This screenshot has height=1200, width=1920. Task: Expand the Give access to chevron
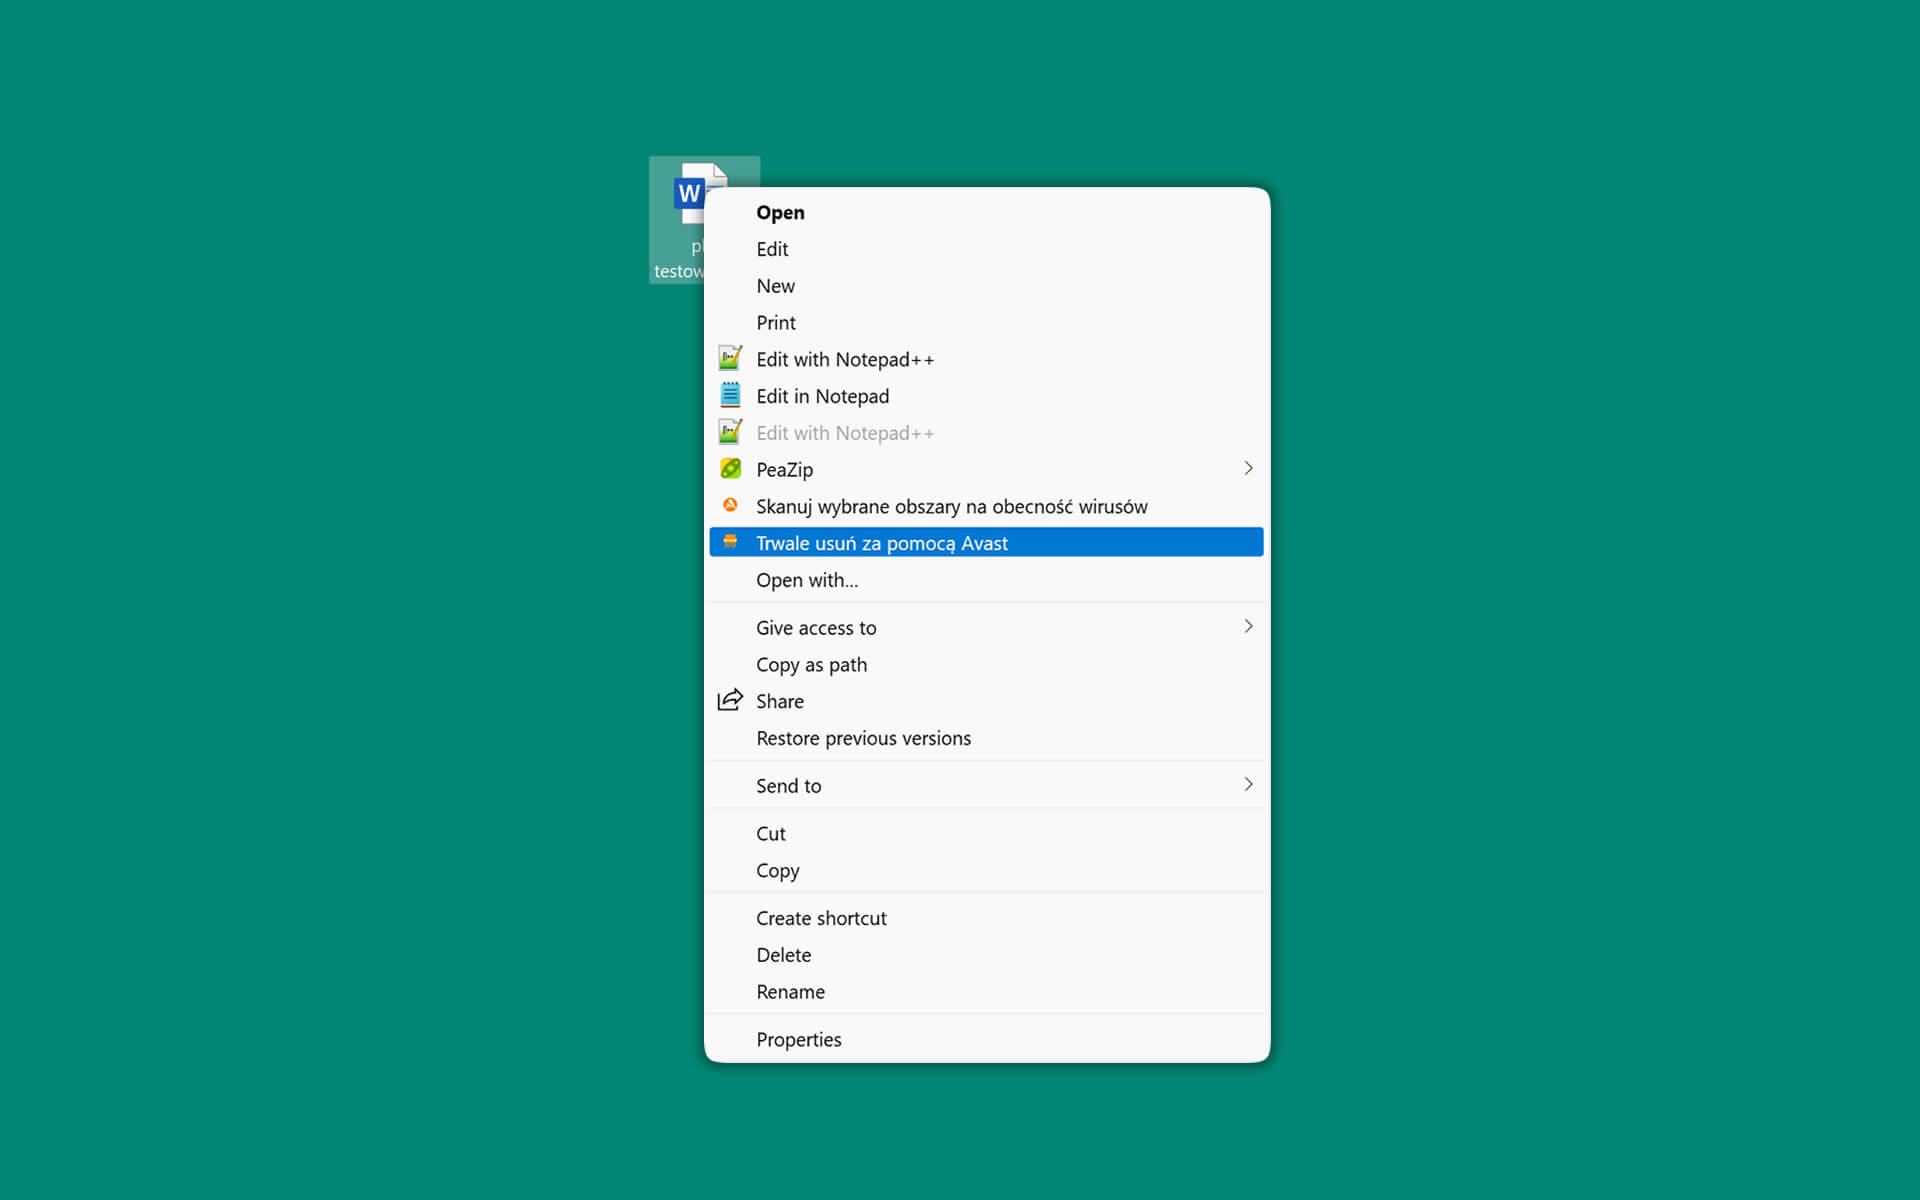[x=1247, y=627]
